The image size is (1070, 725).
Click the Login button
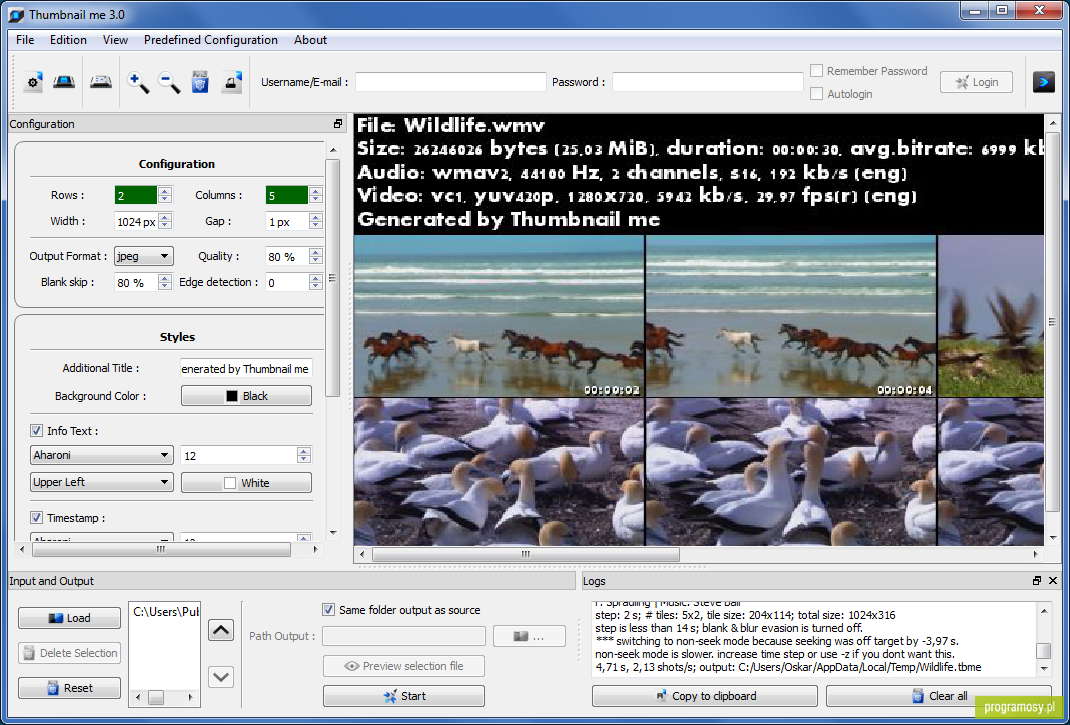click(977, 82)
